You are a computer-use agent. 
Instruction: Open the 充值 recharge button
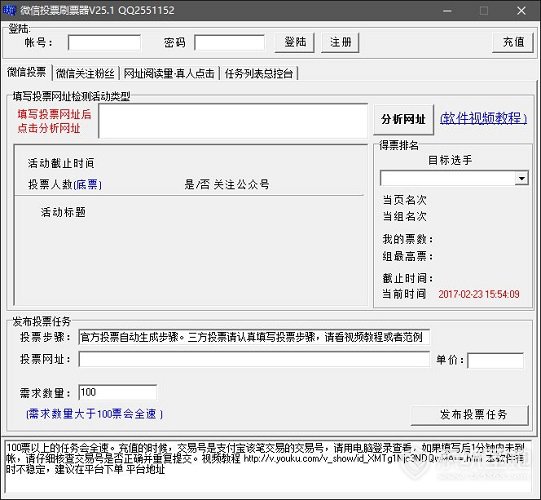(x=513, y=42)
